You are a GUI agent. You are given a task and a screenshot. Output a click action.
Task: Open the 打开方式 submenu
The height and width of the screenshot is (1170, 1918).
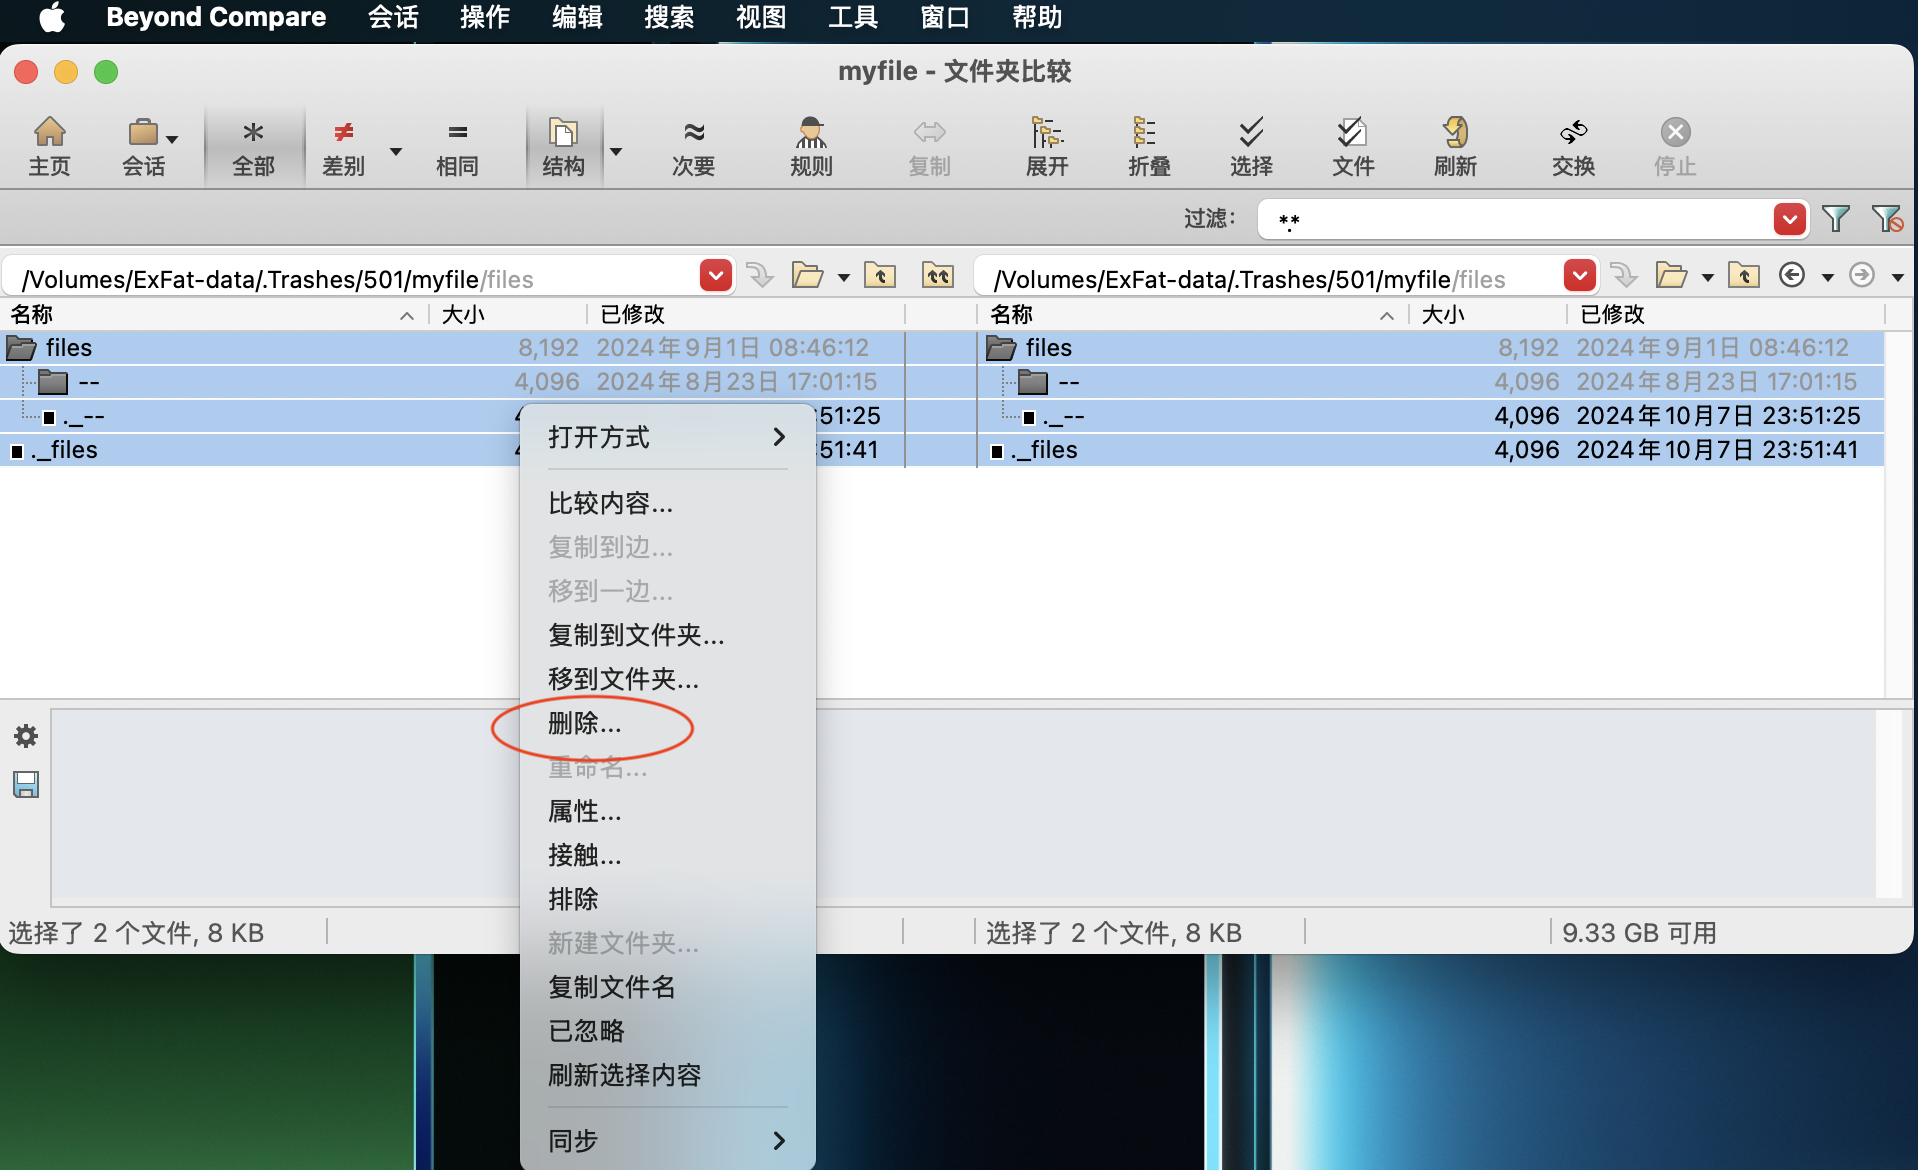click(668, 437)
